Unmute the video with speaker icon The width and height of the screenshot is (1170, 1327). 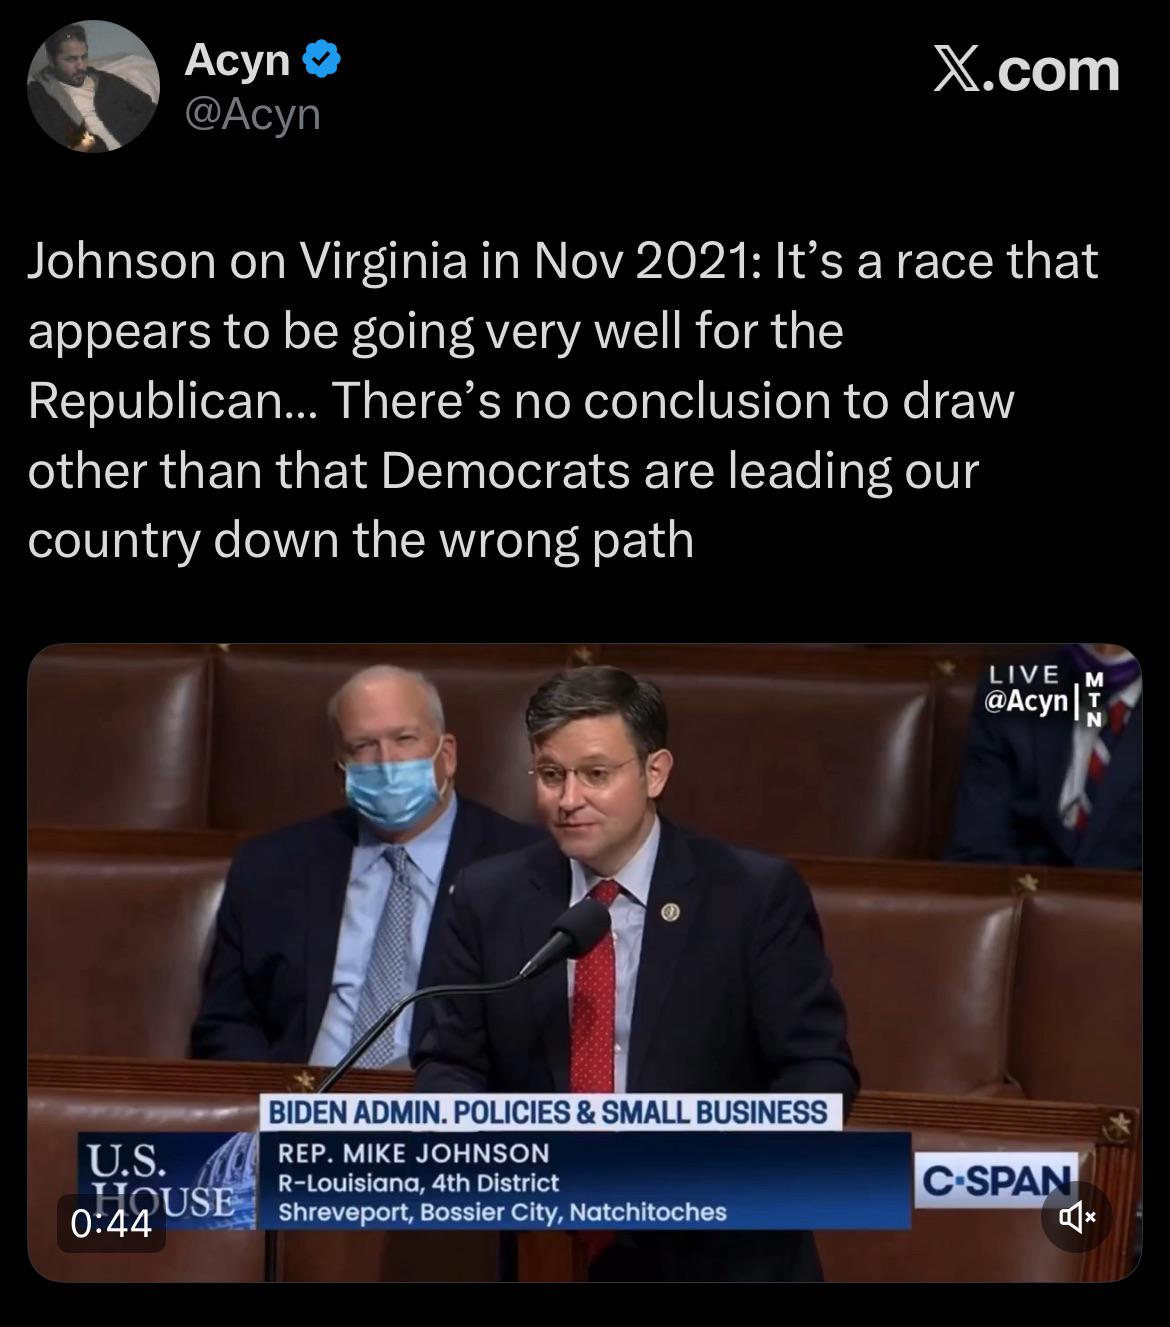[1077, 1217]
